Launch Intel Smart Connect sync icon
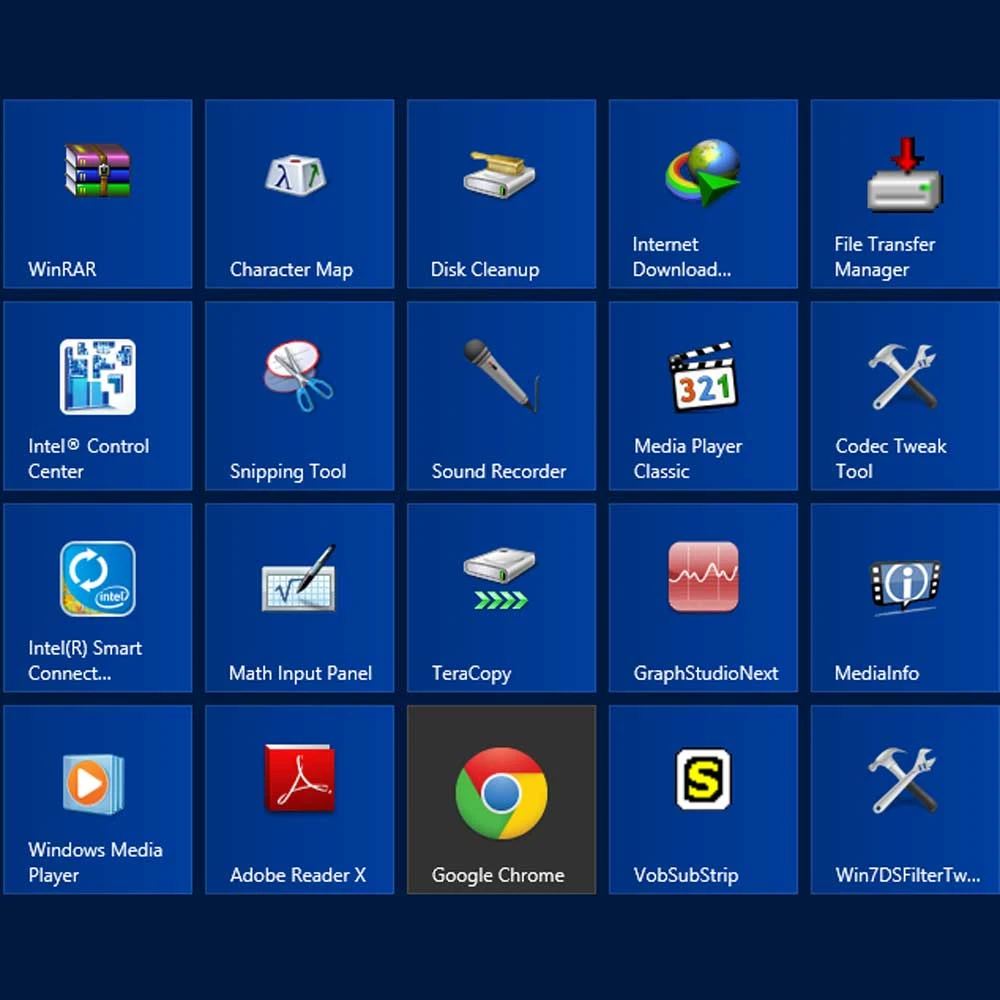Image resolution: width=1000 pixels, height=1000 pixels. point(98,578)
